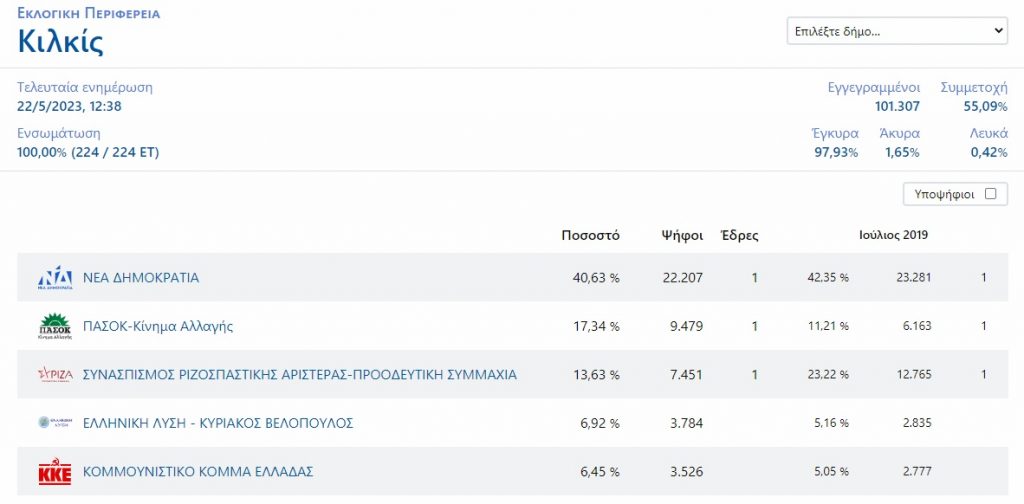Open the Επιλέξτε δήμο dropdown
The image size is (1024, 504).
(x=896, y=32)
